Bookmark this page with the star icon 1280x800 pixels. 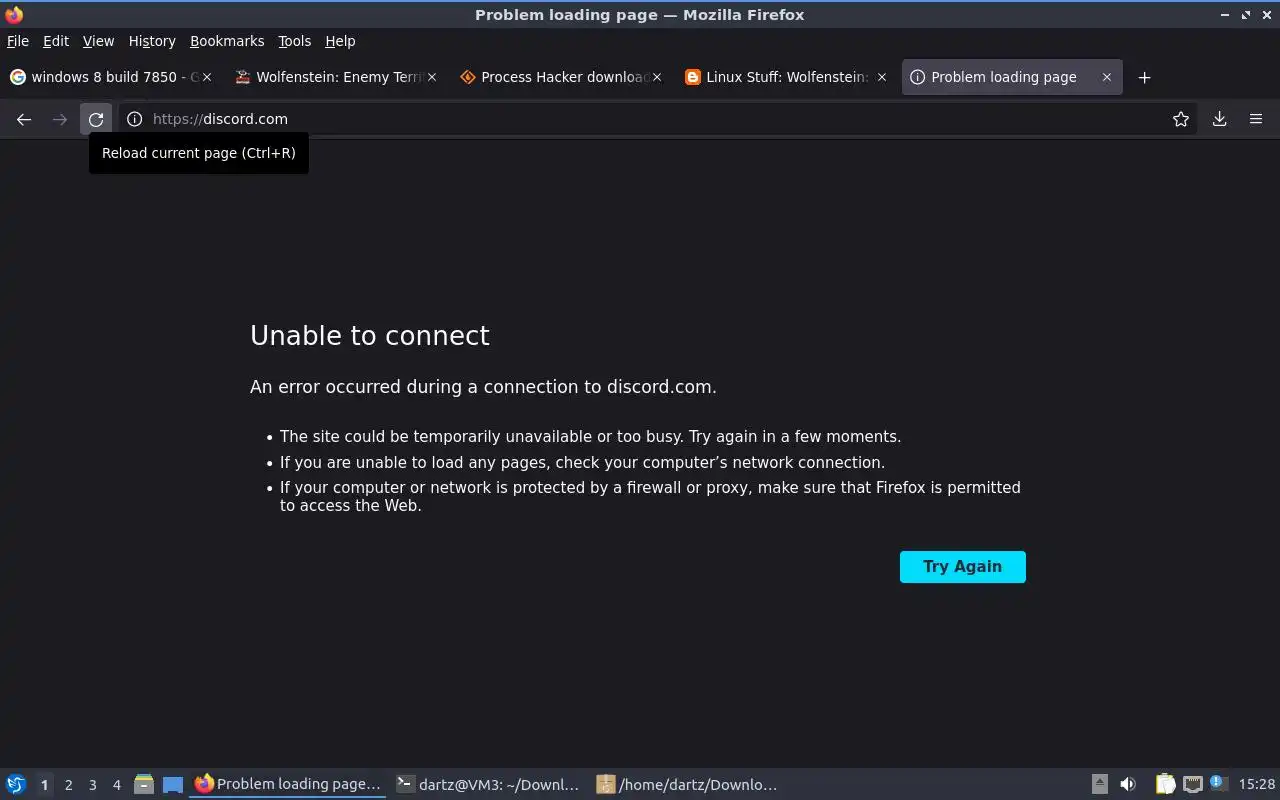[1181, 119]
